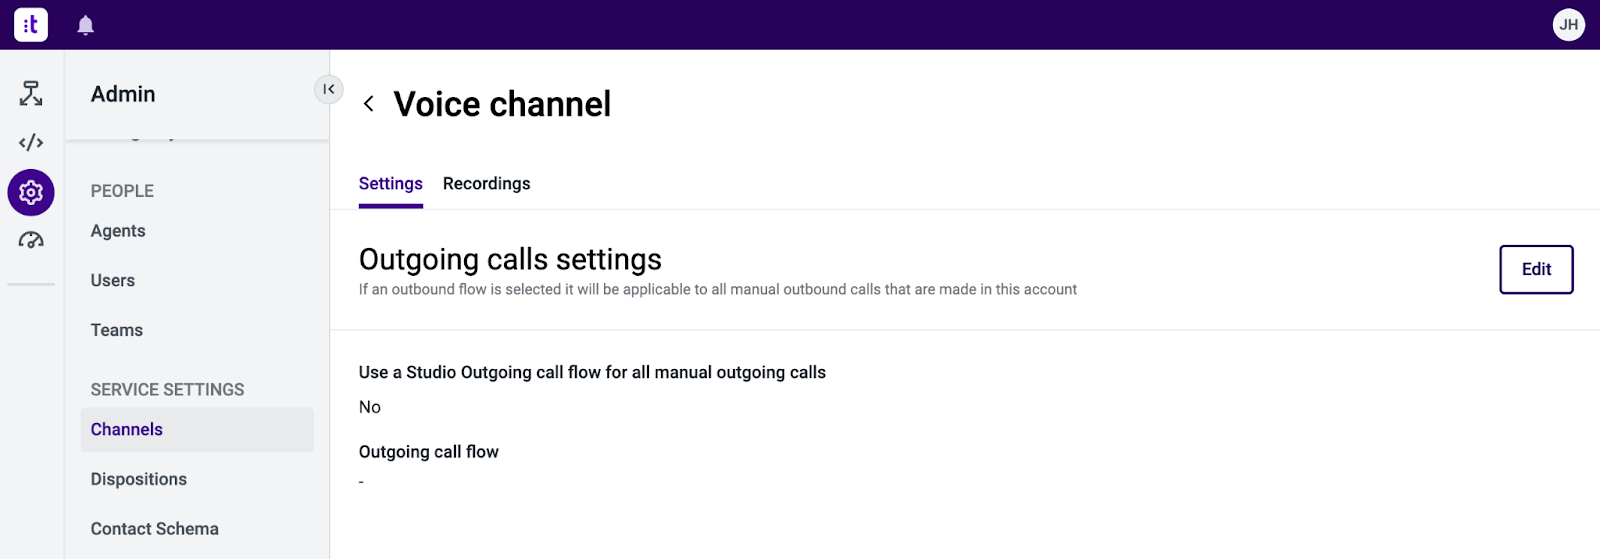This screenshot has height=559, width=1600.
Task: Open the Contact Schema page
Action: tap(155, 529)
